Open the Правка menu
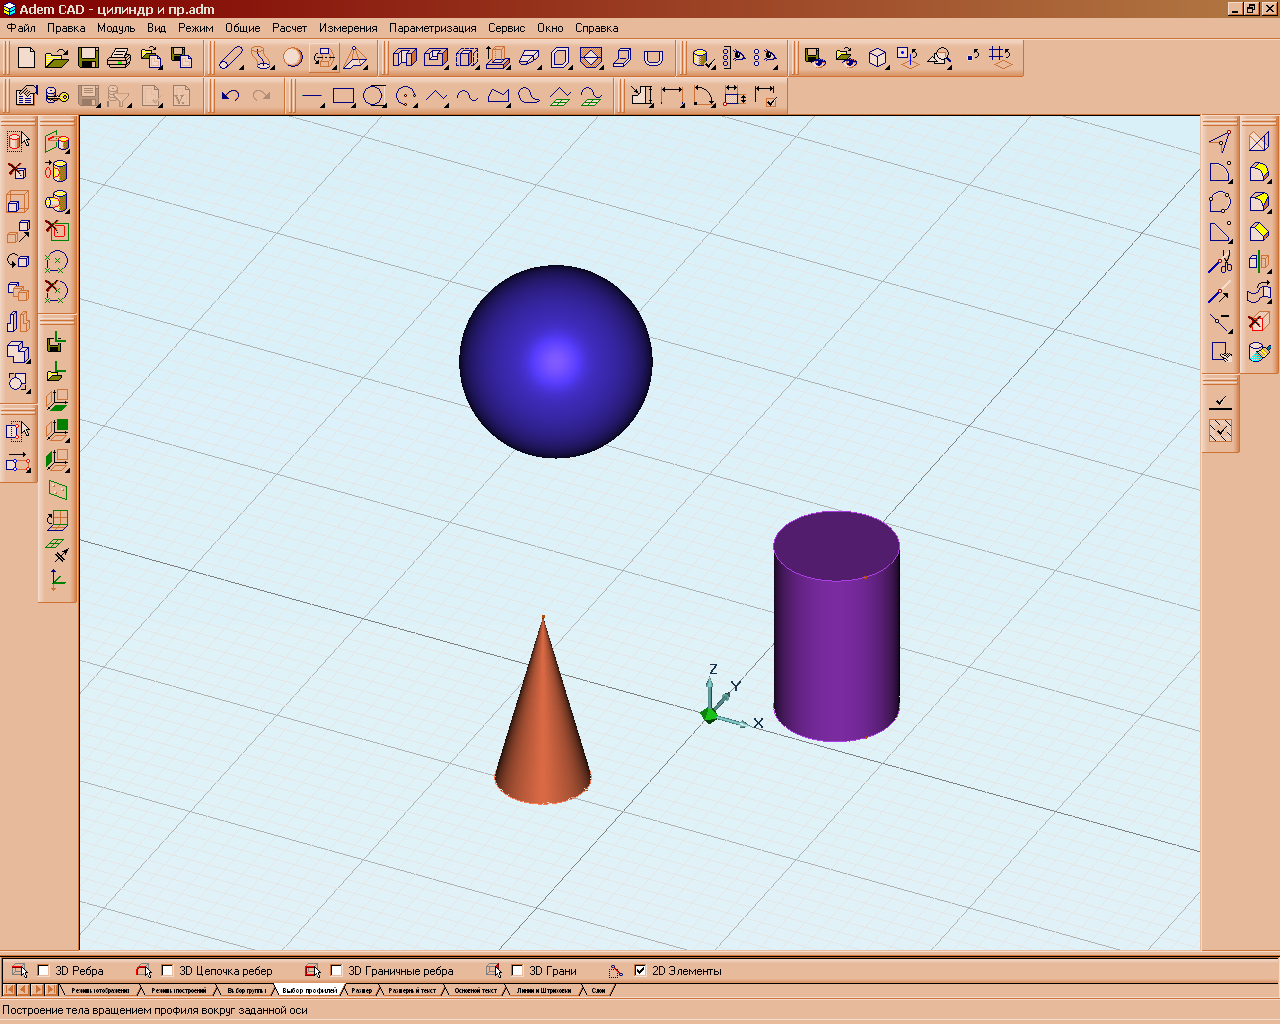Image resolution: width=1280 pixels, height=1024 pixels. [x=66, y=28]
